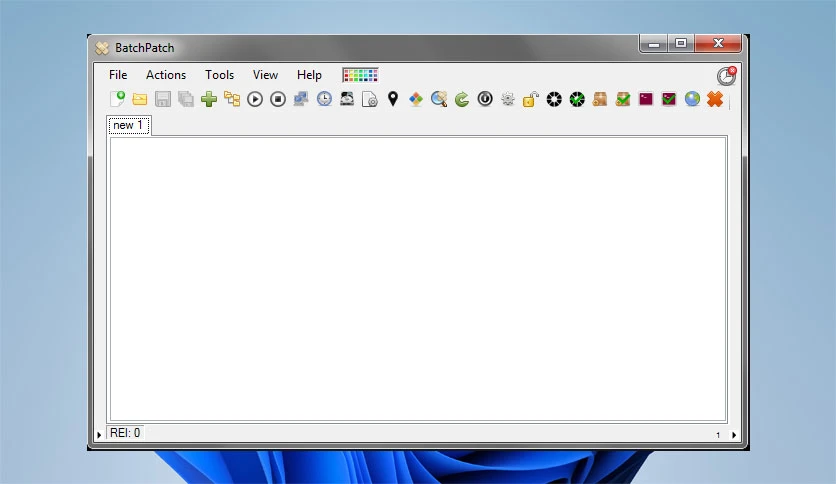This screenshot has height=484, width=836.
Task: Open the File menu
Action: pos(118,75)
